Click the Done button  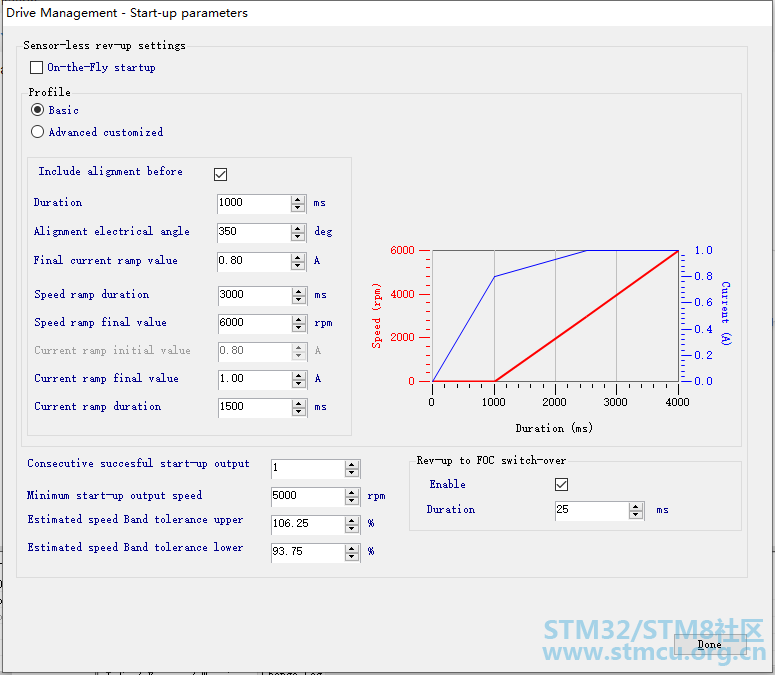pyautogui.click(x=710, y=644)
